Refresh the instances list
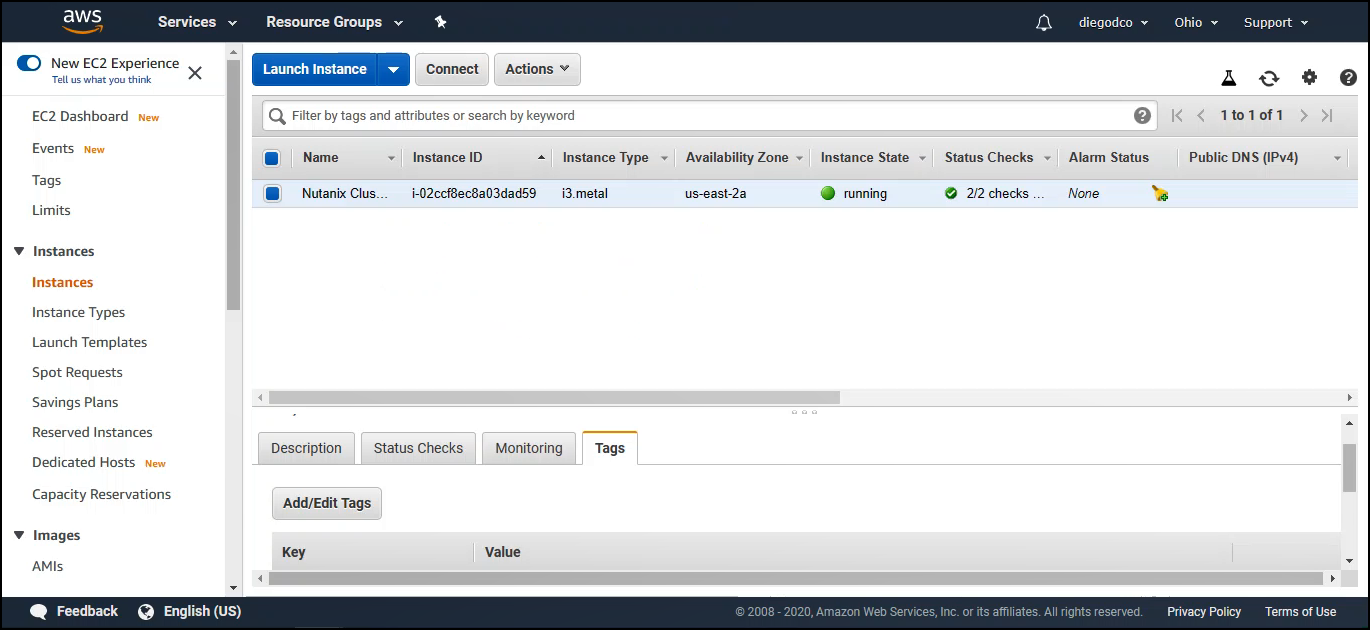The width and height of the screenshot is (1370, 630). [x=1269, y=78]
